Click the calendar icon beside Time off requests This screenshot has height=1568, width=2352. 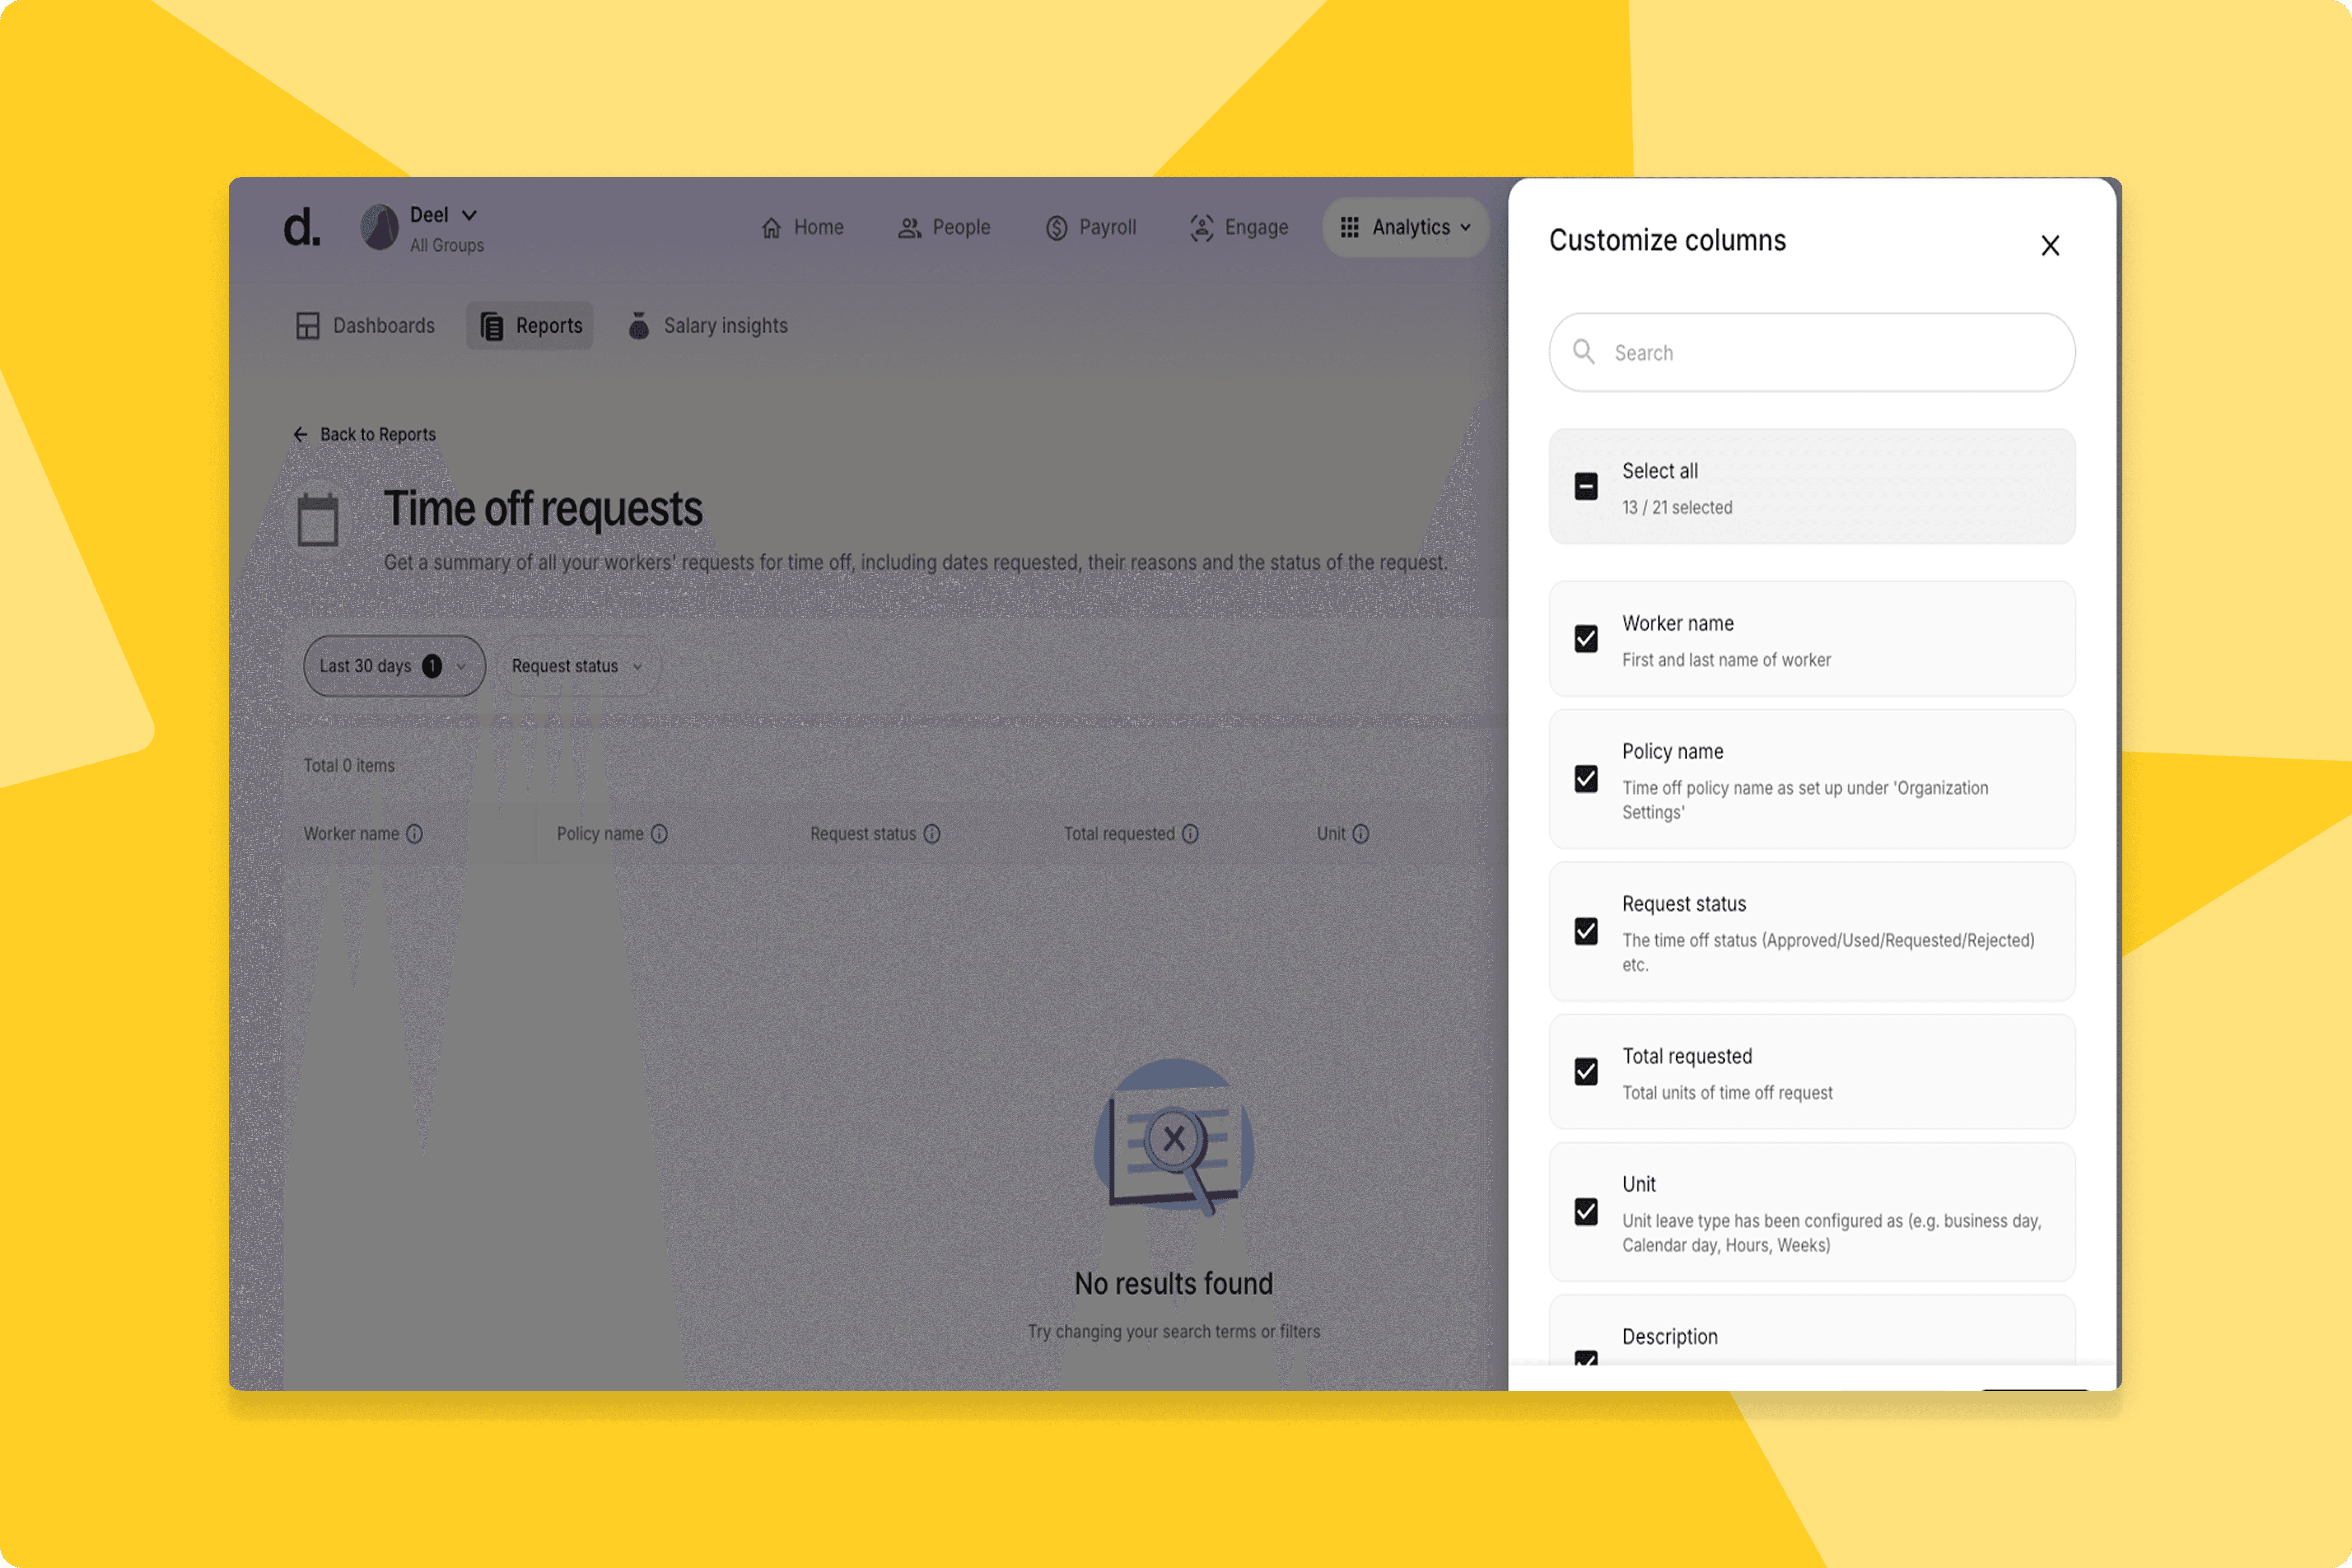(x=318, y=520)
